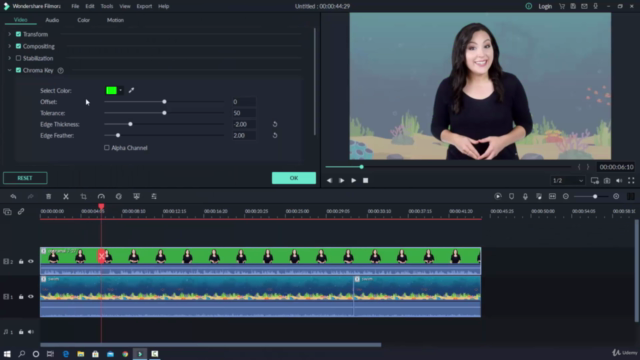The height and width of the screenshot is (360, 640).
Task: Switch to the Motion tab
Action: (x=115, y=20)
